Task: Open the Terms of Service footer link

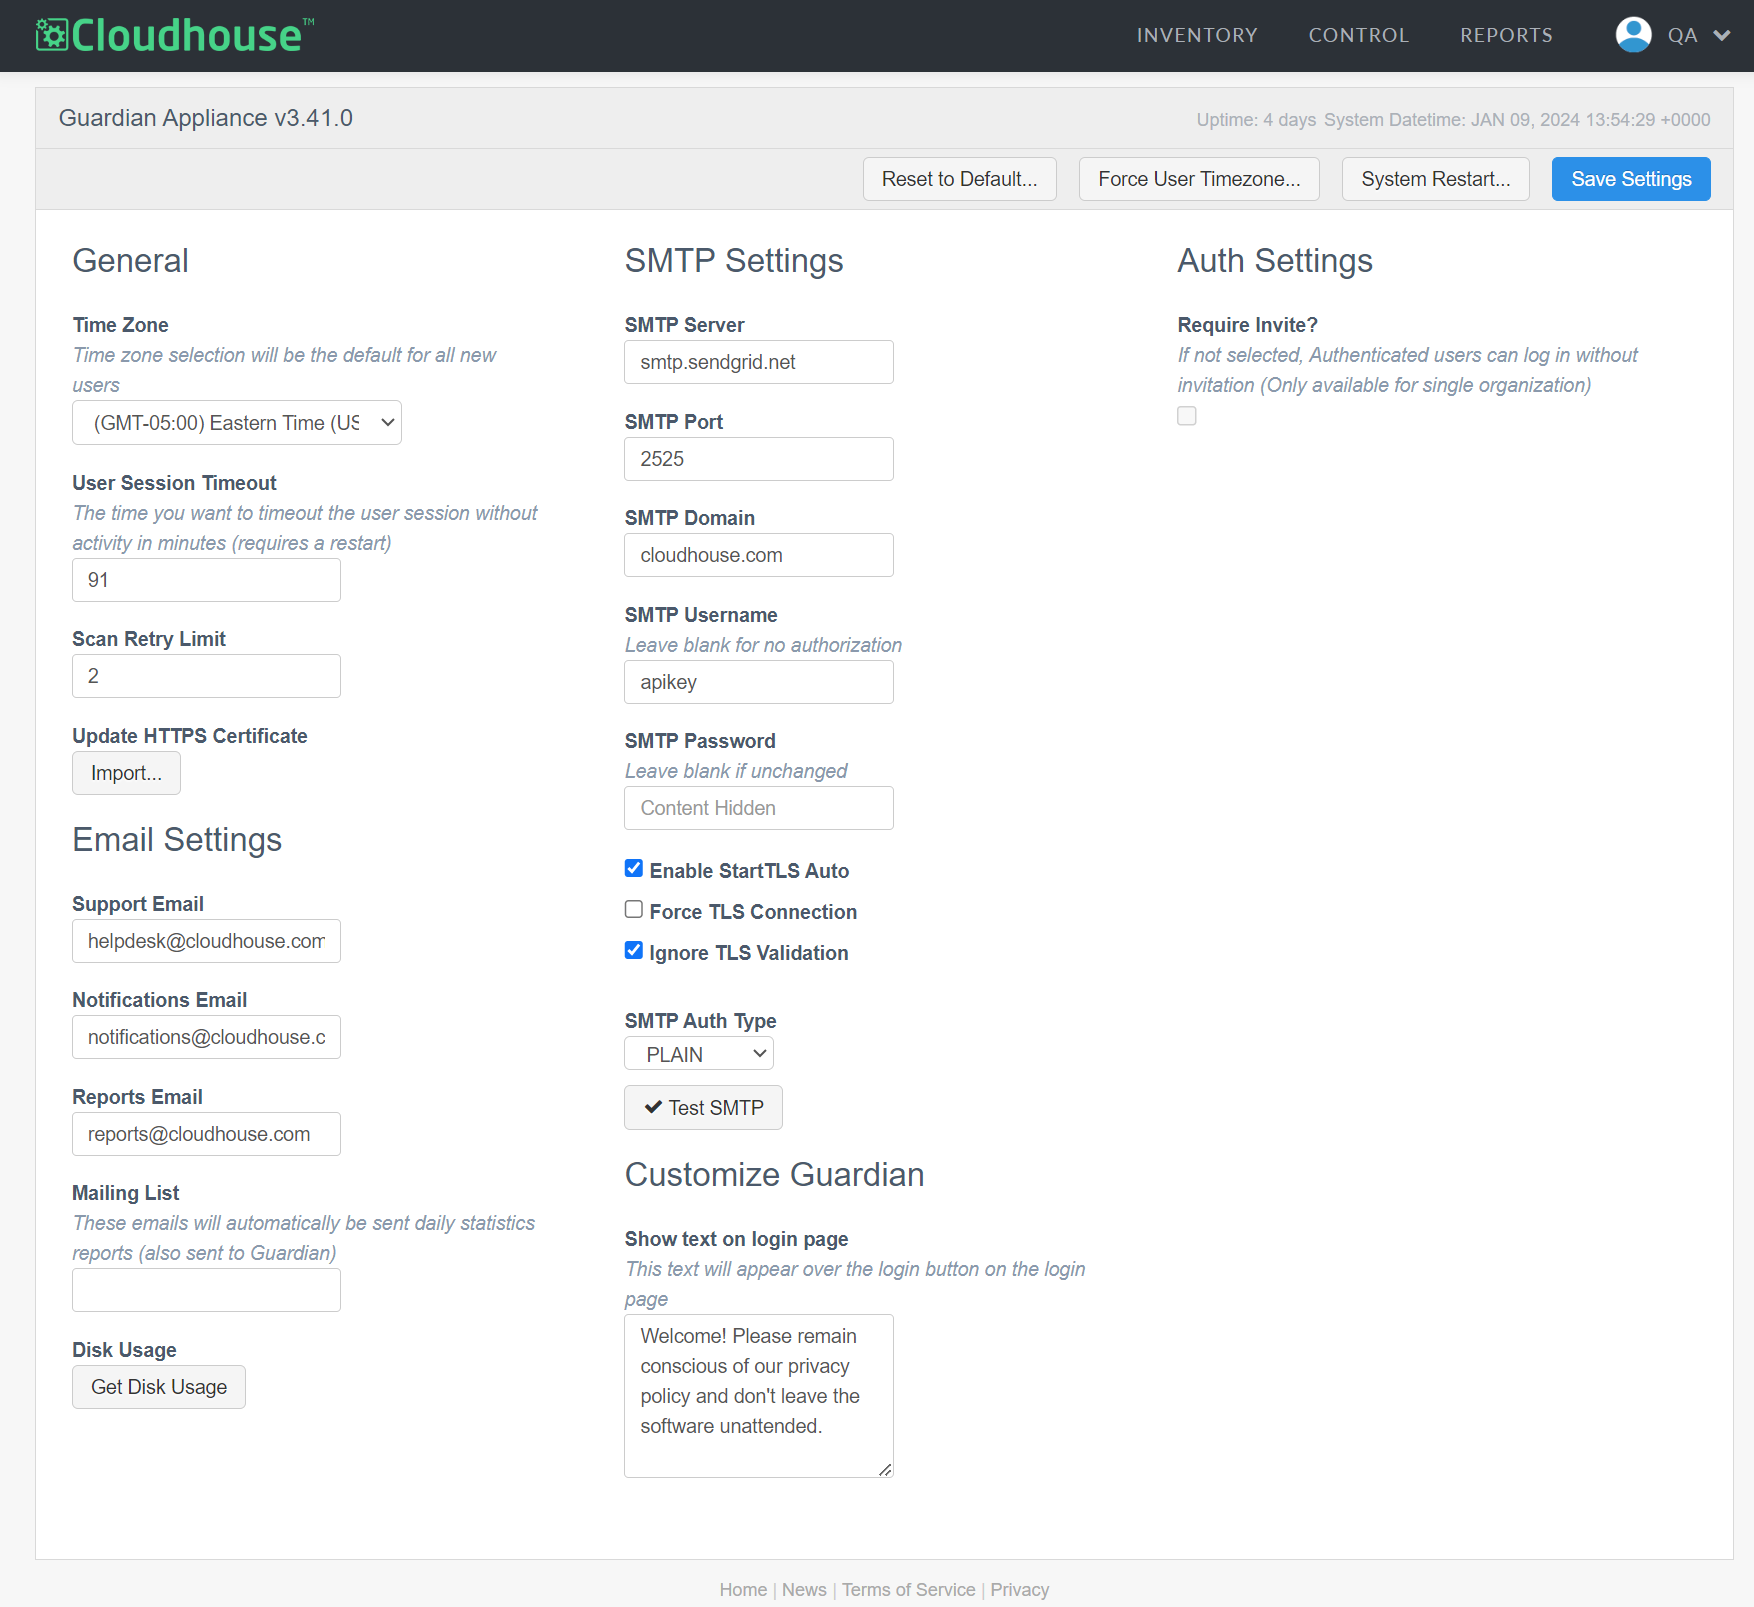Action: (x=908, y=1590)
